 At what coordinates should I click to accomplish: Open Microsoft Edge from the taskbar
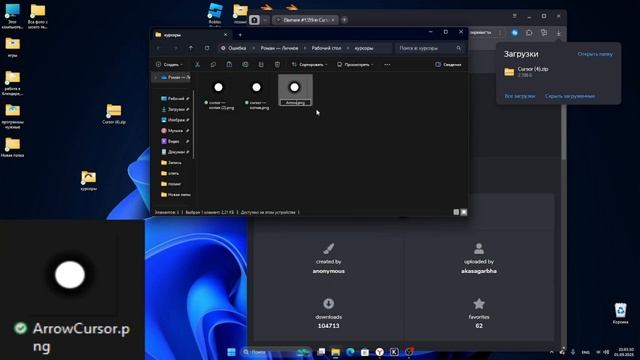(350, 352)
